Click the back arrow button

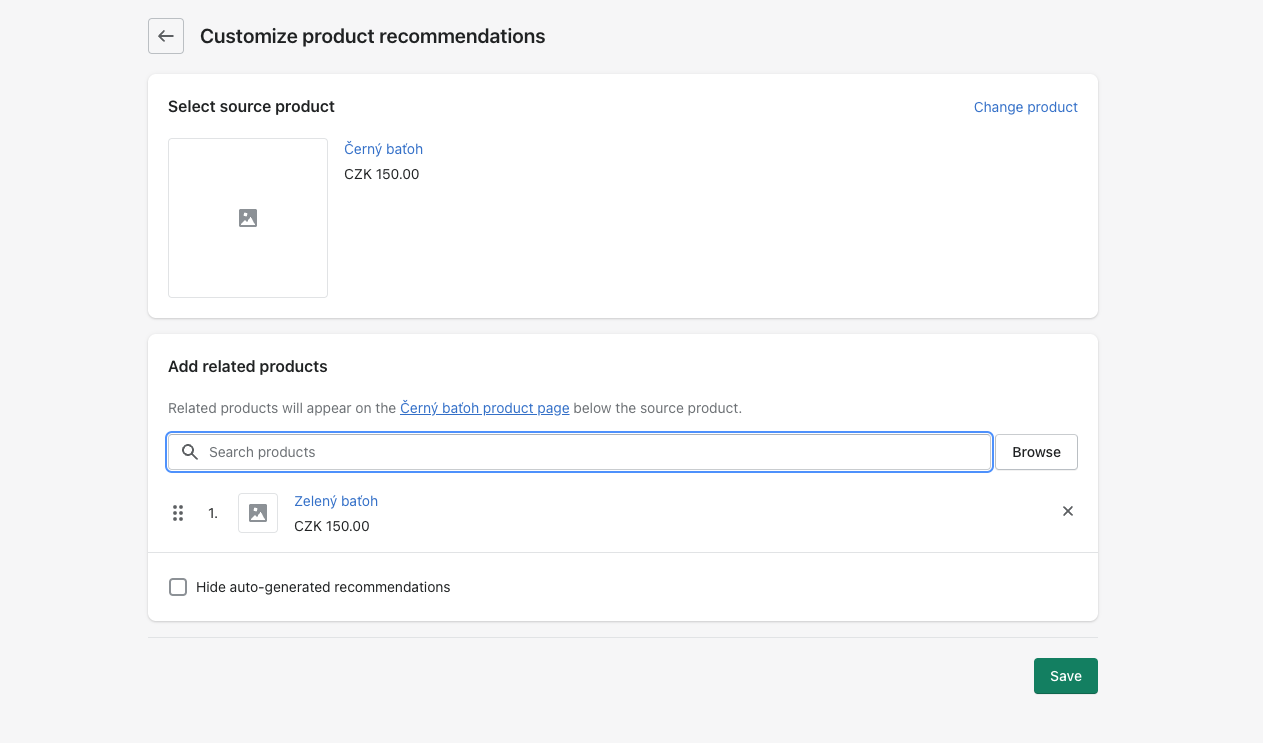[x=166, y=36]
